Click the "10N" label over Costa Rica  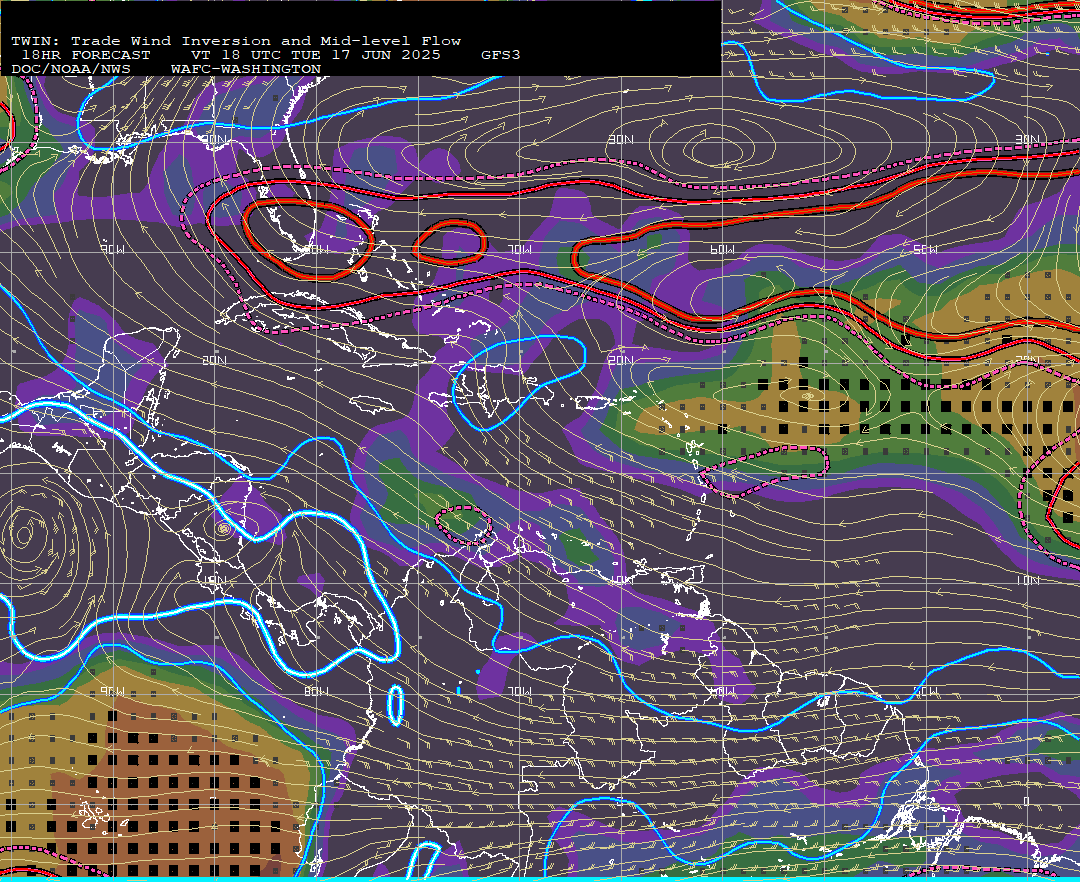coord(214,580)
